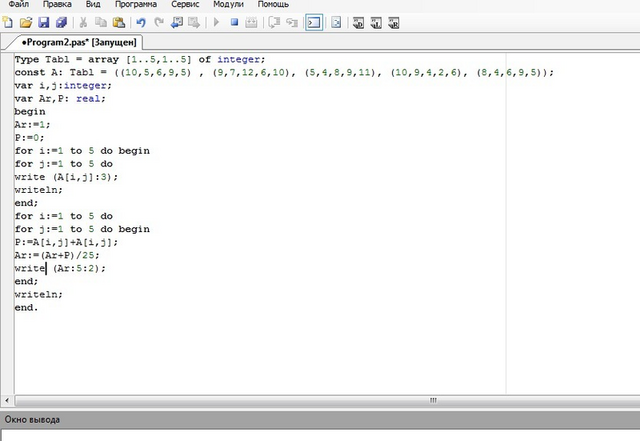Image resolution: width=640 pixels, height=441 pixels.
Task: Open the Файл menu
Action: pyautogui.click(x=19, y=4)
